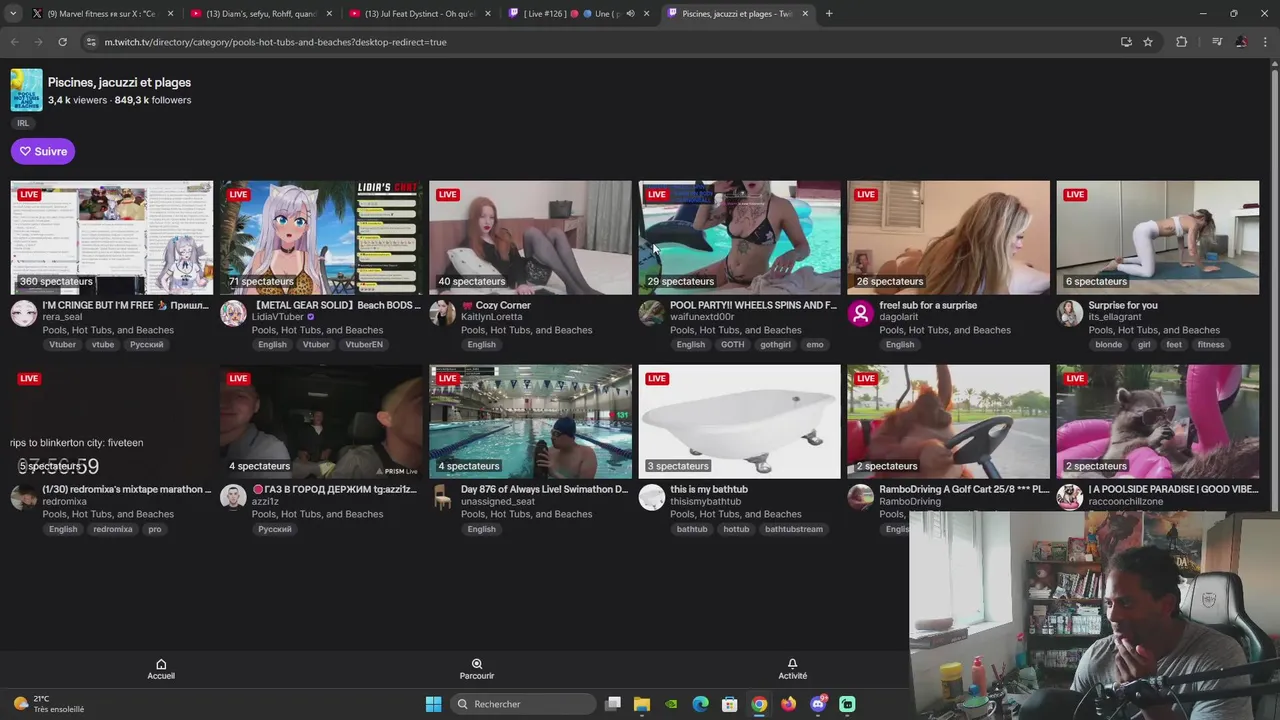Open the media controls icon in Chrome toolbar

(x=1217, y=42)
